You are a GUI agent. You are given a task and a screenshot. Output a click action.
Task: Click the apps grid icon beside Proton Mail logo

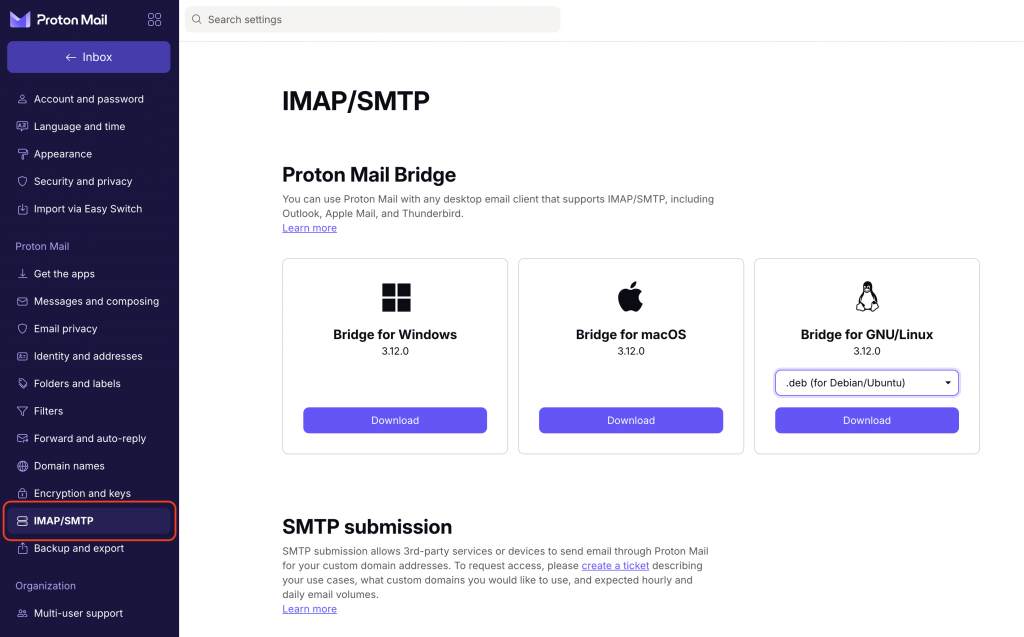point(154,19)
